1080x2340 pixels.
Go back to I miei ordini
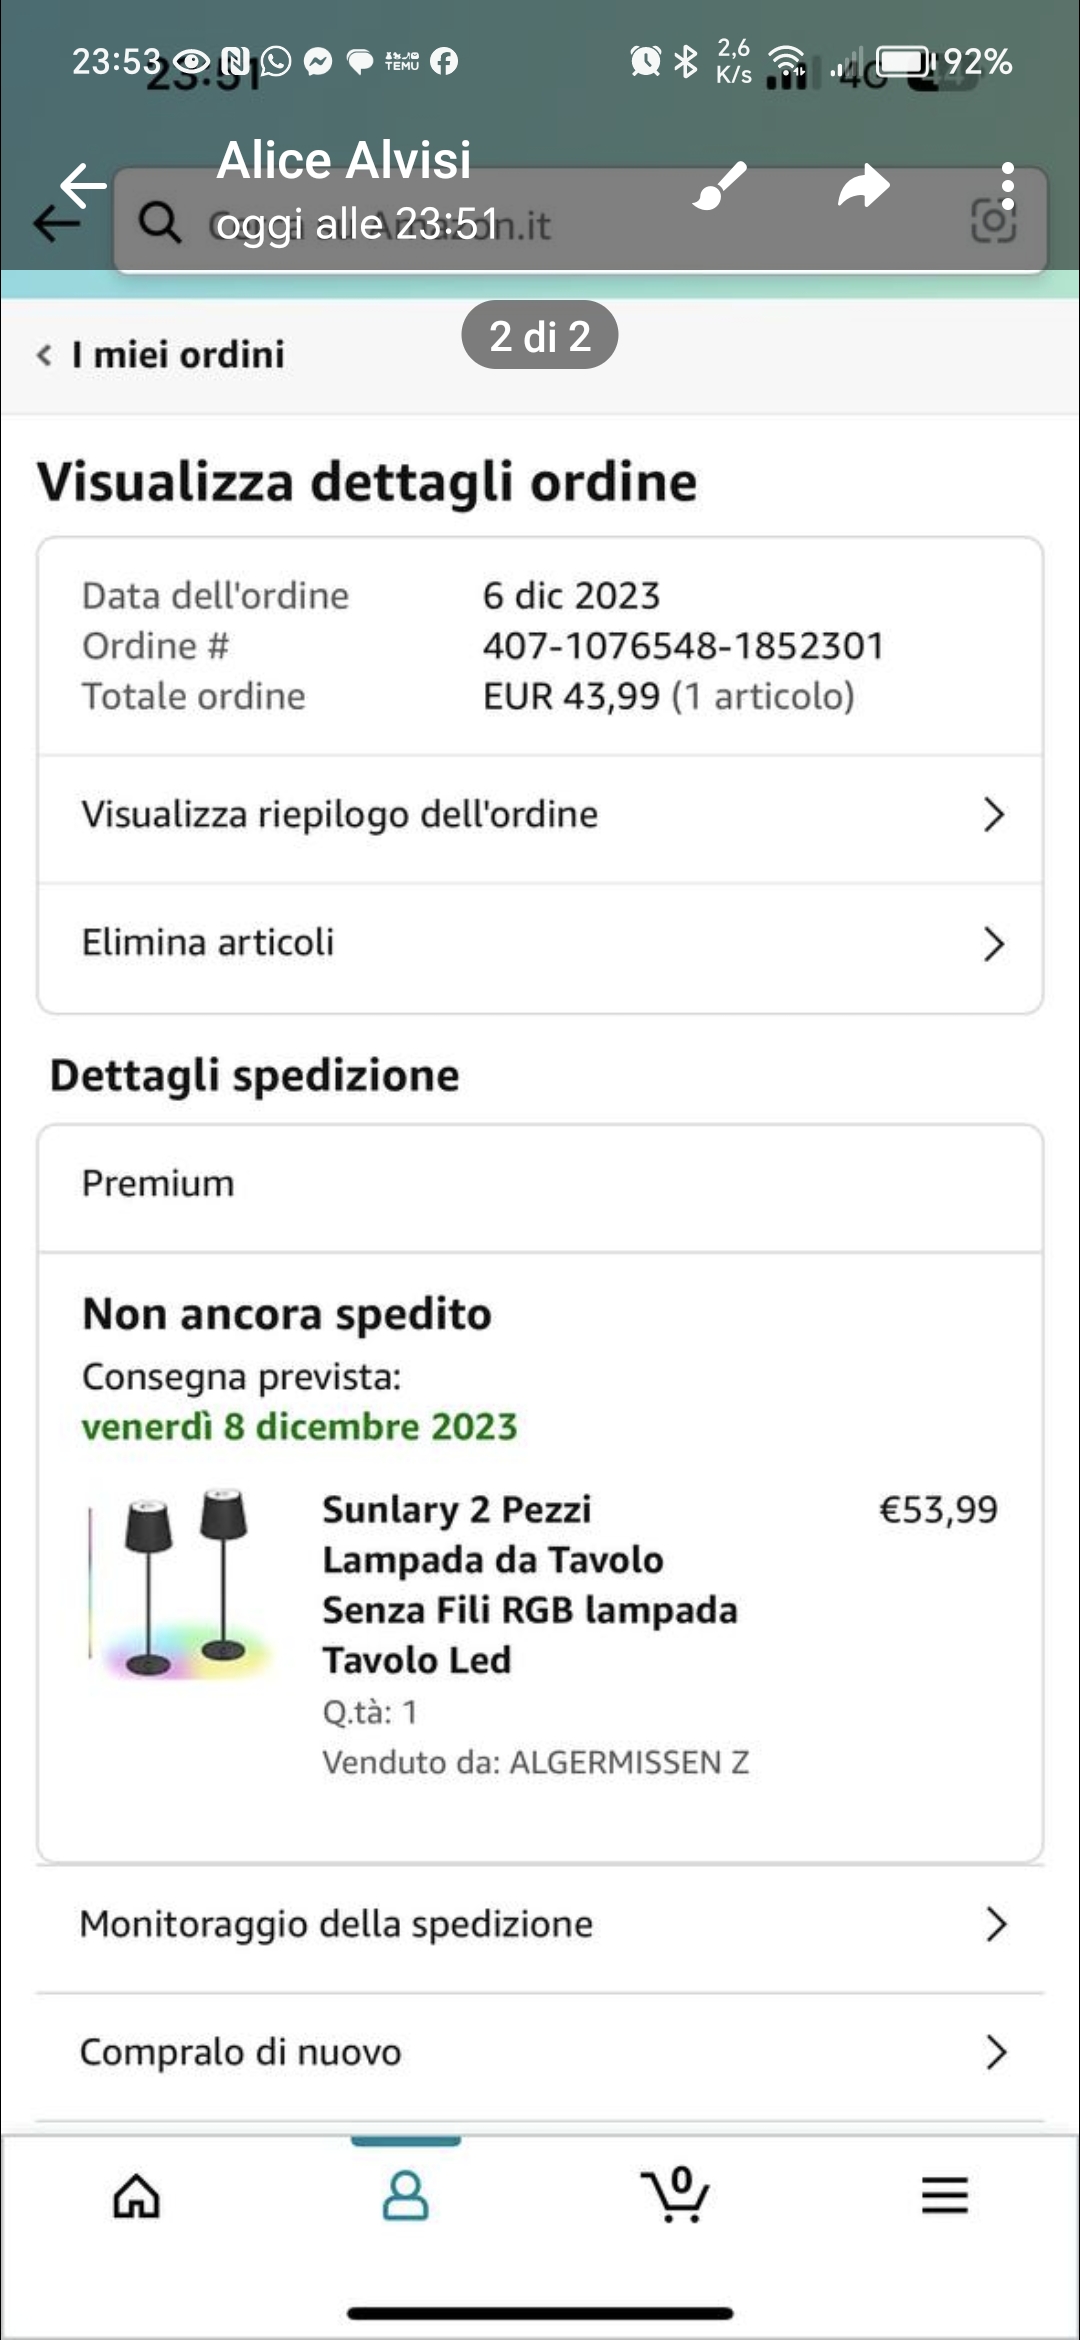162,355
